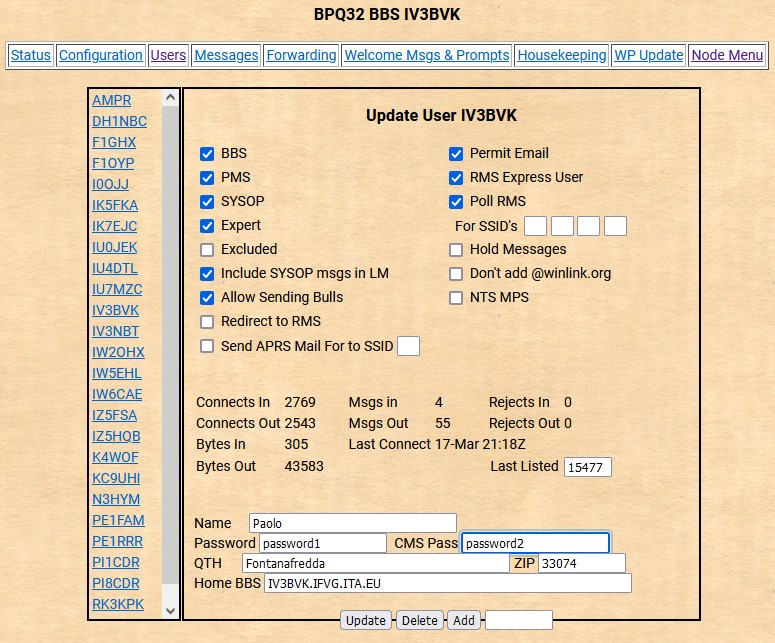This screenshot has height=643, width=775.
Task: Click the Home BBS field
Action: pyautogui.click(x=448, y=583)
